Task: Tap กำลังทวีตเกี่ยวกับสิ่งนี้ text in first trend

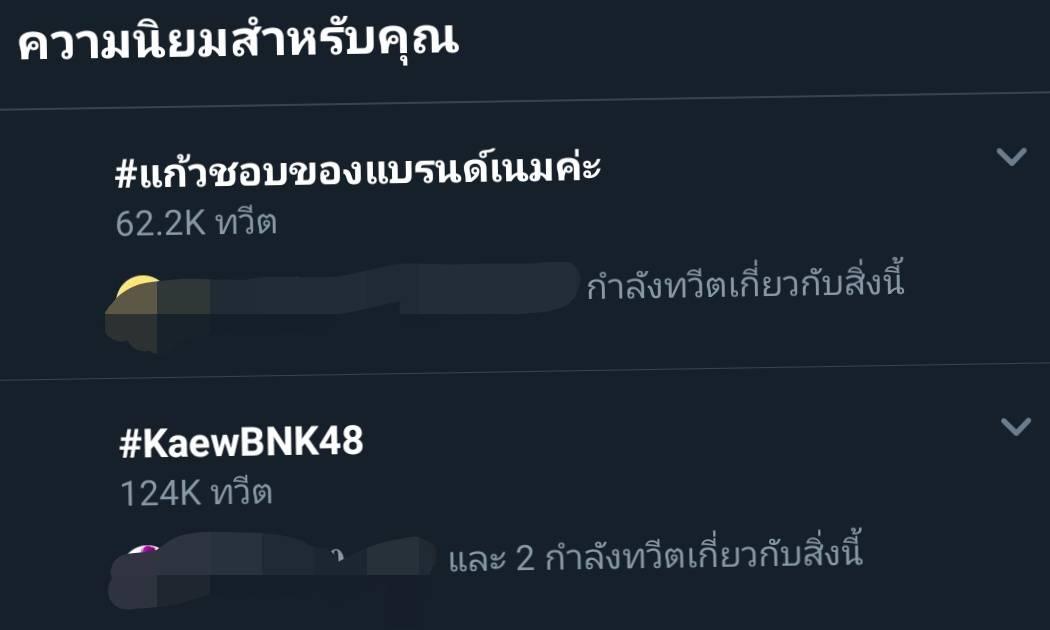Action: pyautogui.click(x=745, y=281)
